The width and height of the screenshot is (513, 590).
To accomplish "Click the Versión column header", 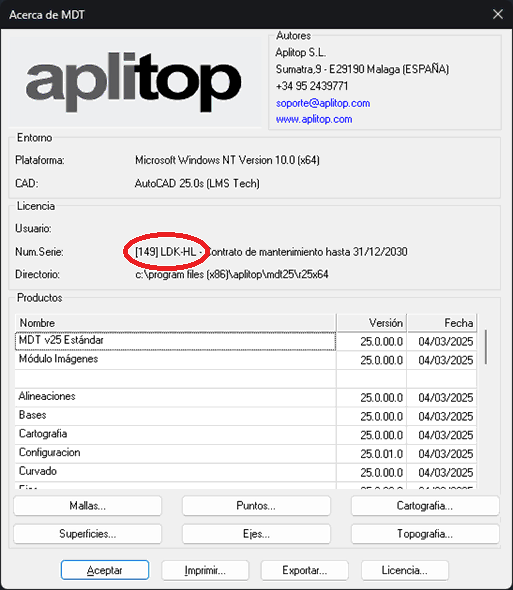I will coord(372,323).
